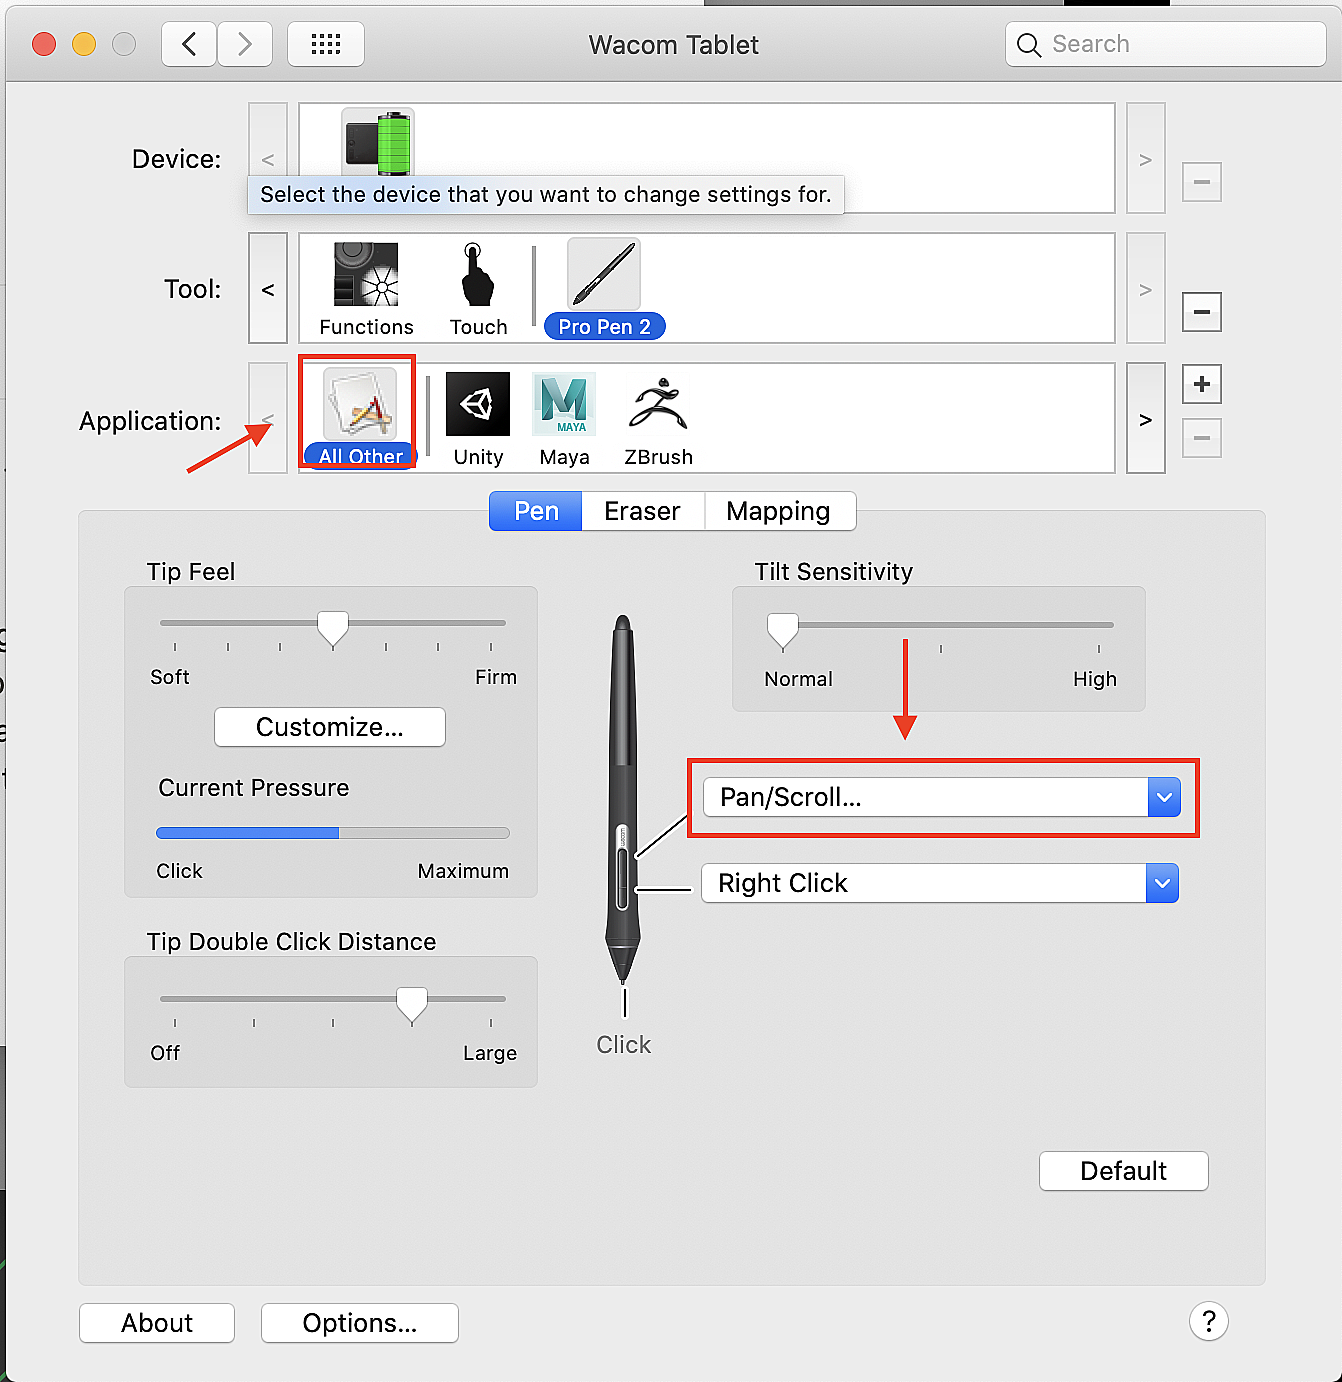Select the Touch tool
1342x1382 pixels.
tap(477, 288)
